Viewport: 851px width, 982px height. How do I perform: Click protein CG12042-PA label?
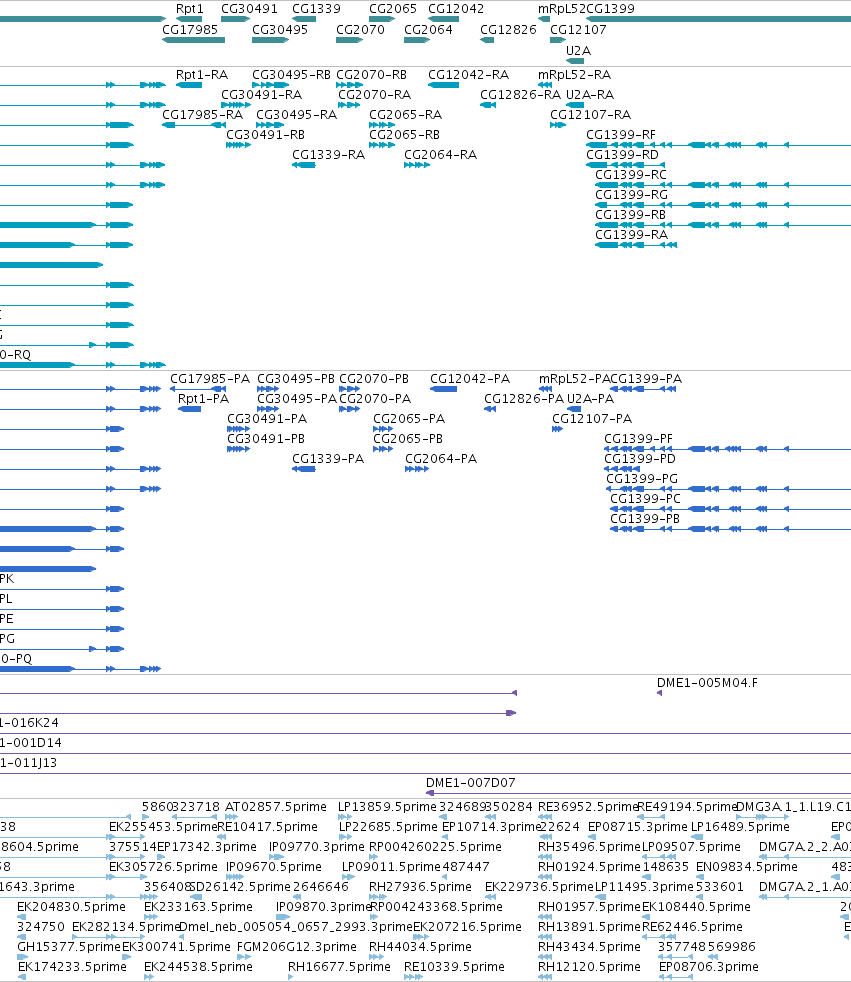click(470, 379)
